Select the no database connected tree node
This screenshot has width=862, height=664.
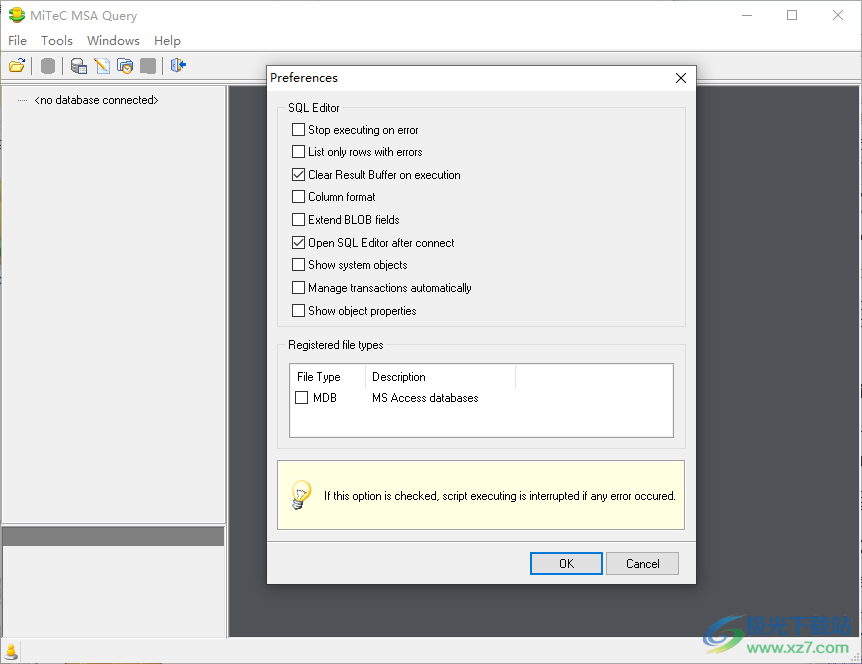coord(96,100)
